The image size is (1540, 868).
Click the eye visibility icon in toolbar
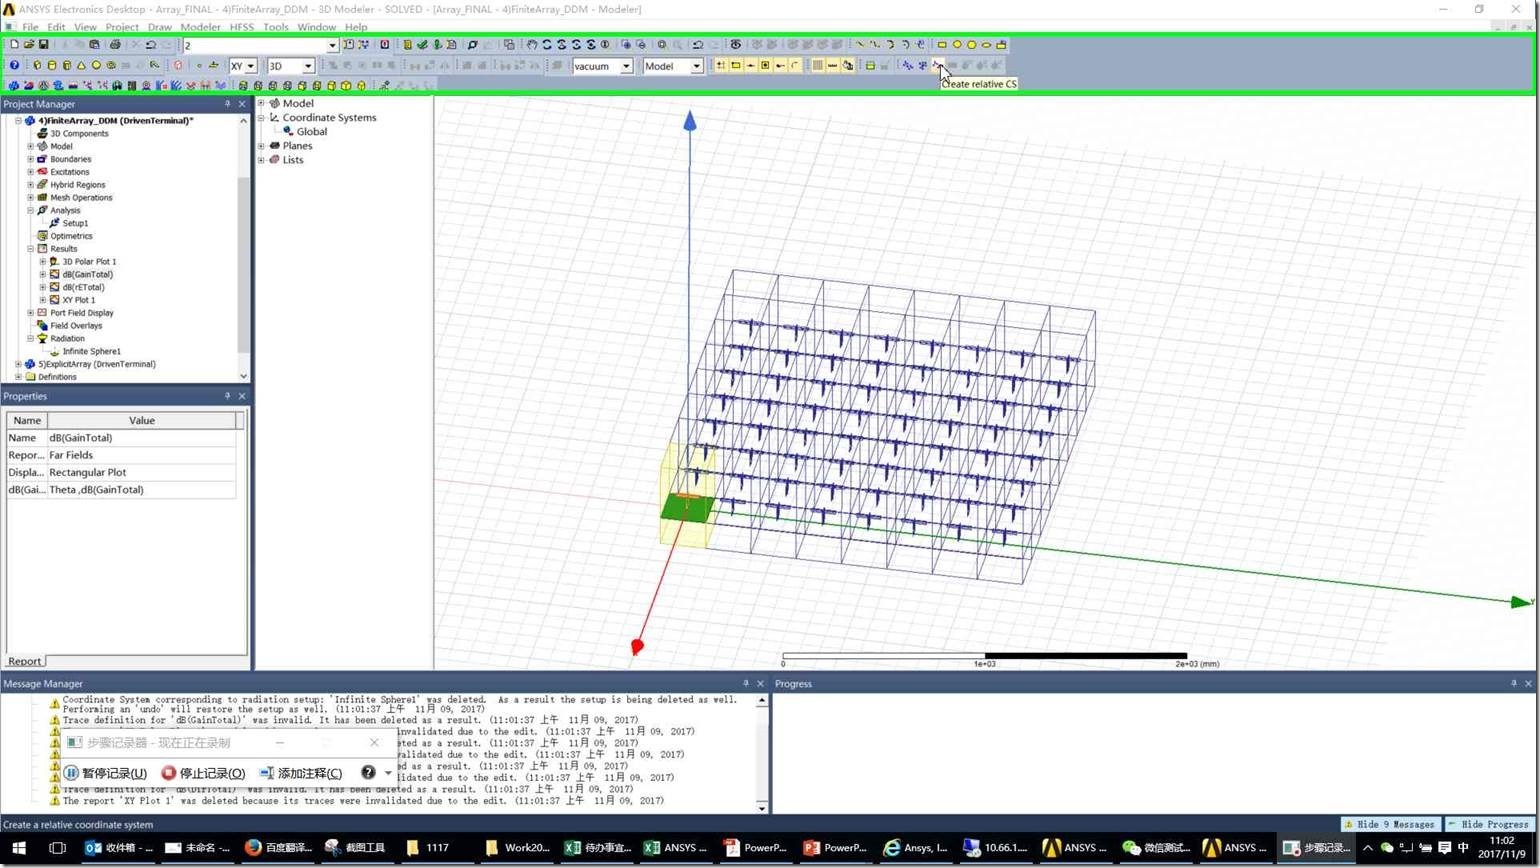[736, 45]
